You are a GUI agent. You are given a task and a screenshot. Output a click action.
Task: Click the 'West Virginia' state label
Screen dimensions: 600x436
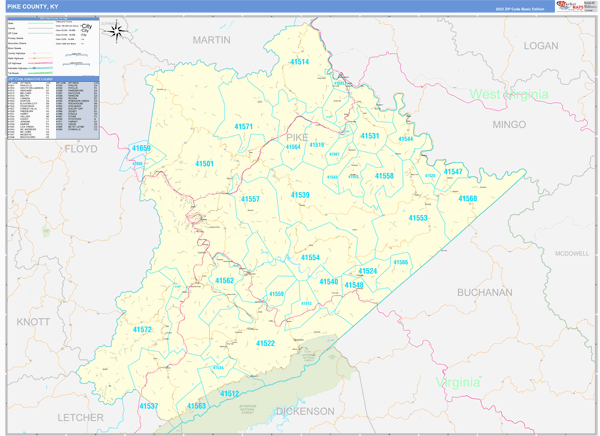[x=509, y=94]
